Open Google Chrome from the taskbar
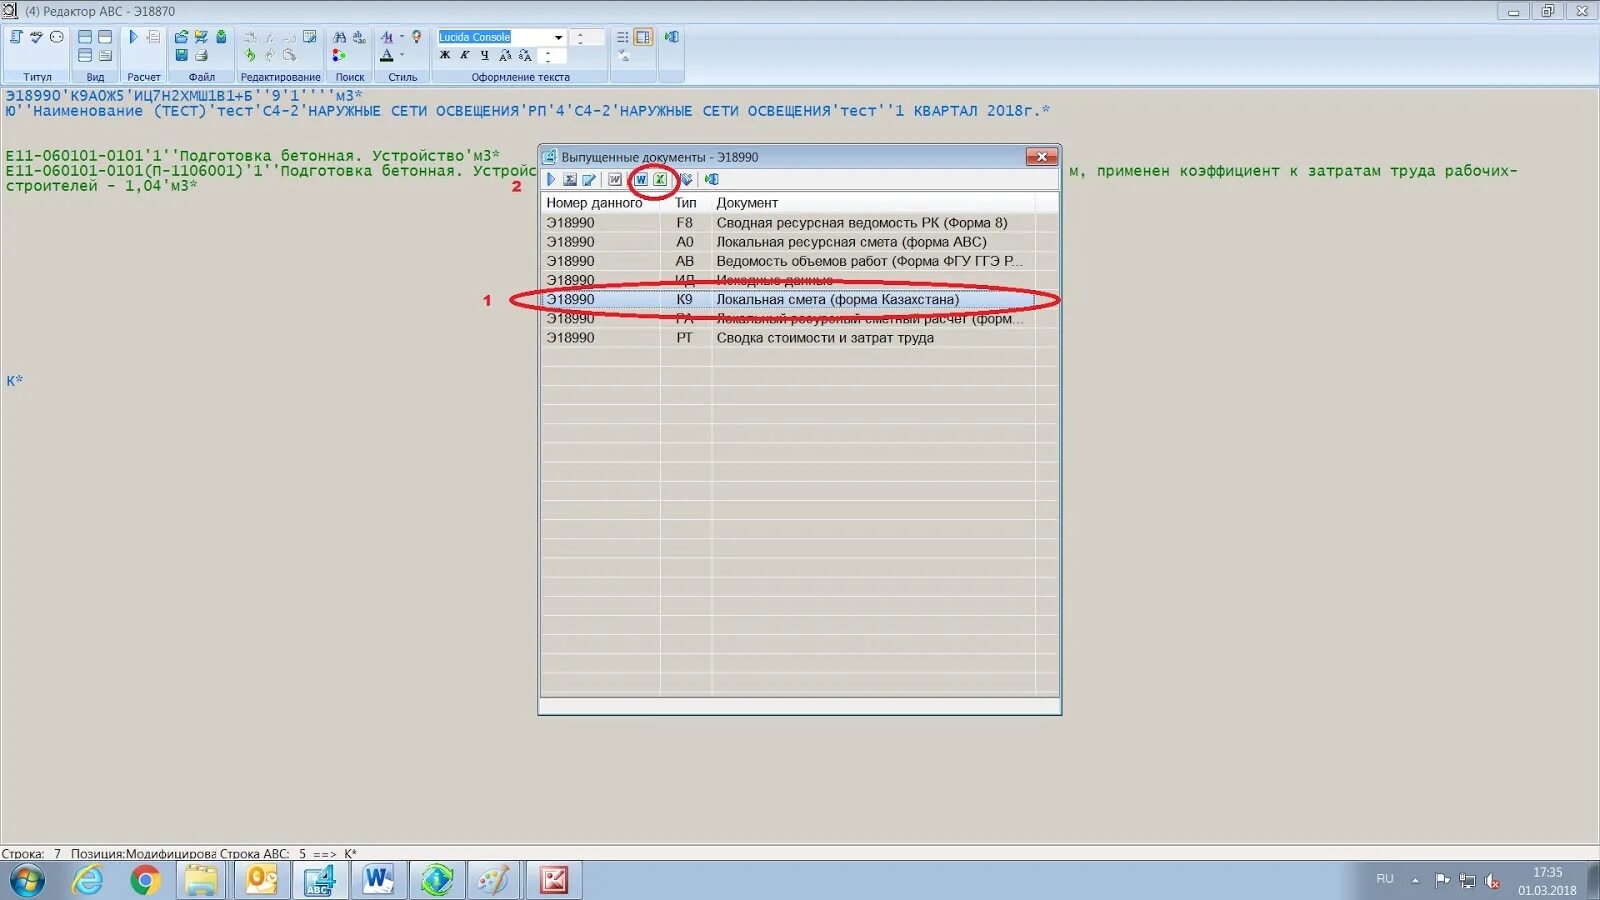The width and height of the screenshot is (1600, 900). click(x=145, y=880)
